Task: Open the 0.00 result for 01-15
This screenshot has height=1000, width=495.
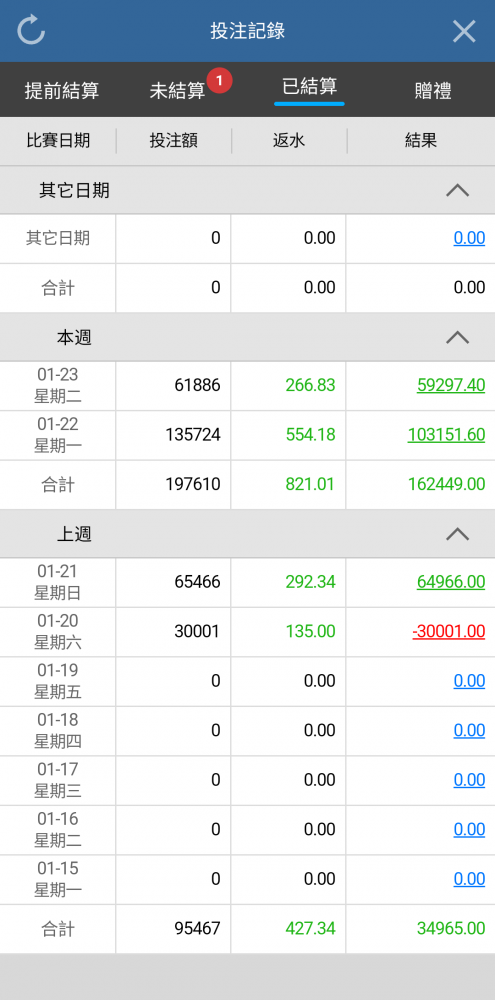Action: (469, 879)
